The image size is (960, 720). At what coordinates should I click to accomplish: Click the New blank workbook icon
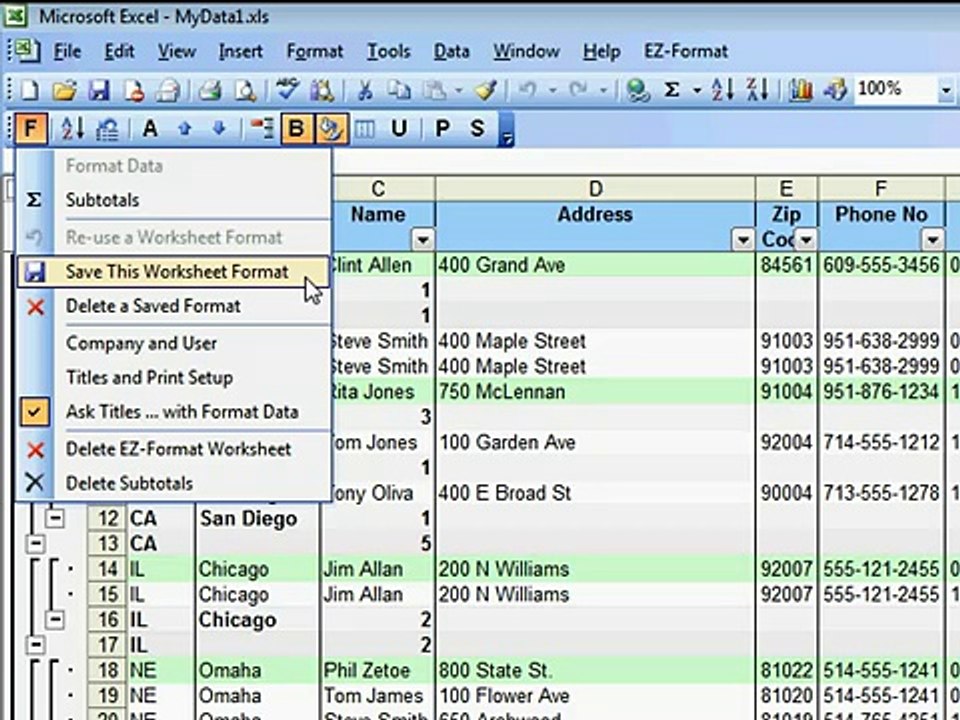pos(29,91)
